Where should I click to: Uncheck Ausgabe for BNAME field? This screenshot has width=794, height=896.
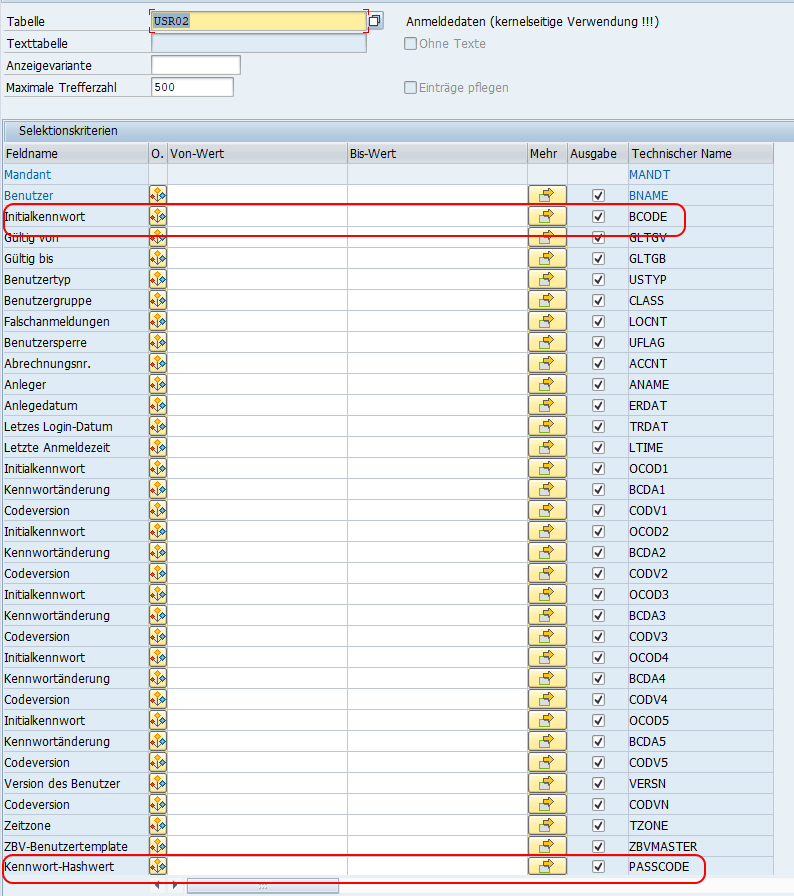(598, 195)
